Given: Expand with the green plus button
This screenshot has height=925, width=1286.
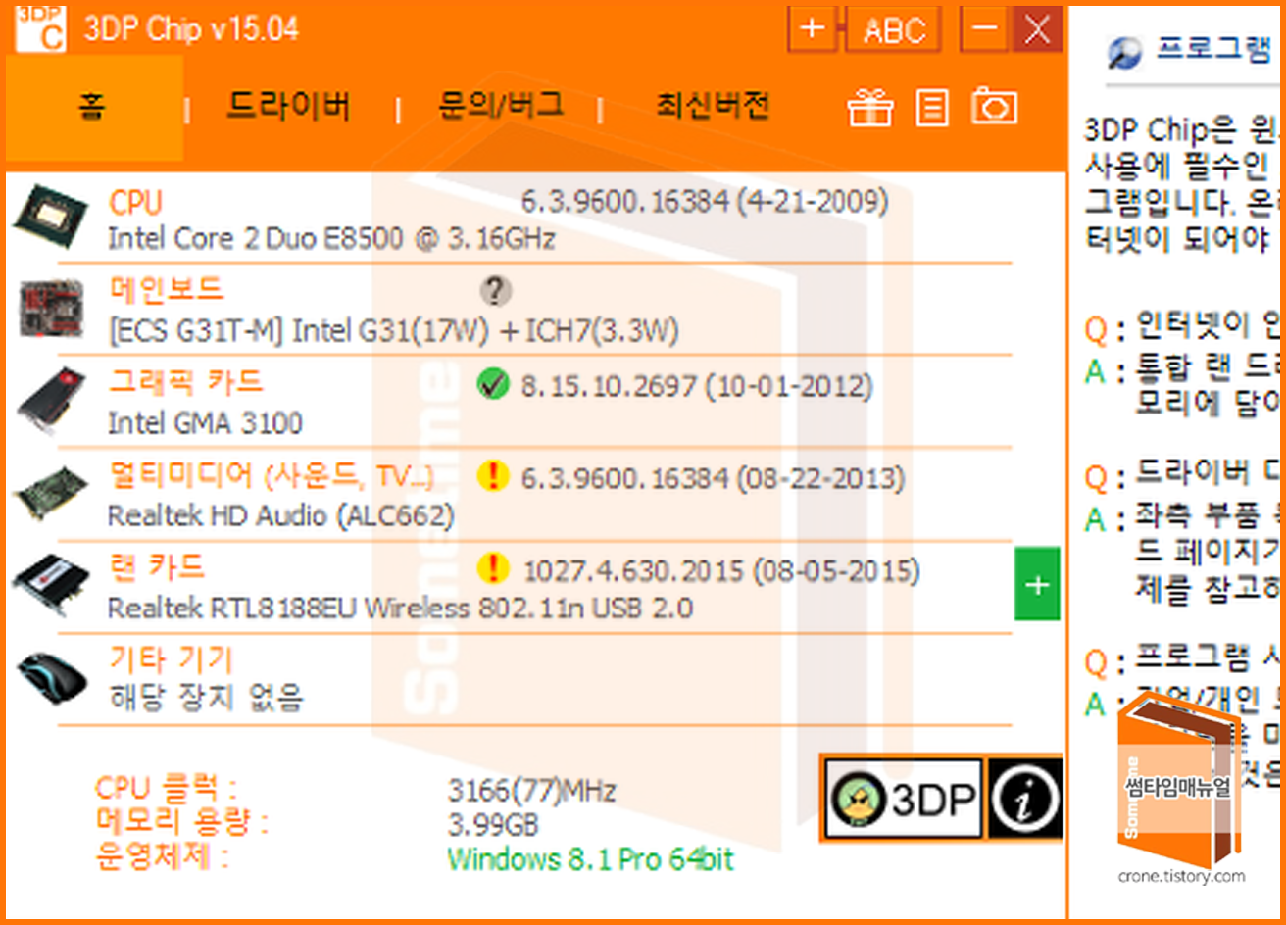Looking at the screenshot, I should [1037, 583].
